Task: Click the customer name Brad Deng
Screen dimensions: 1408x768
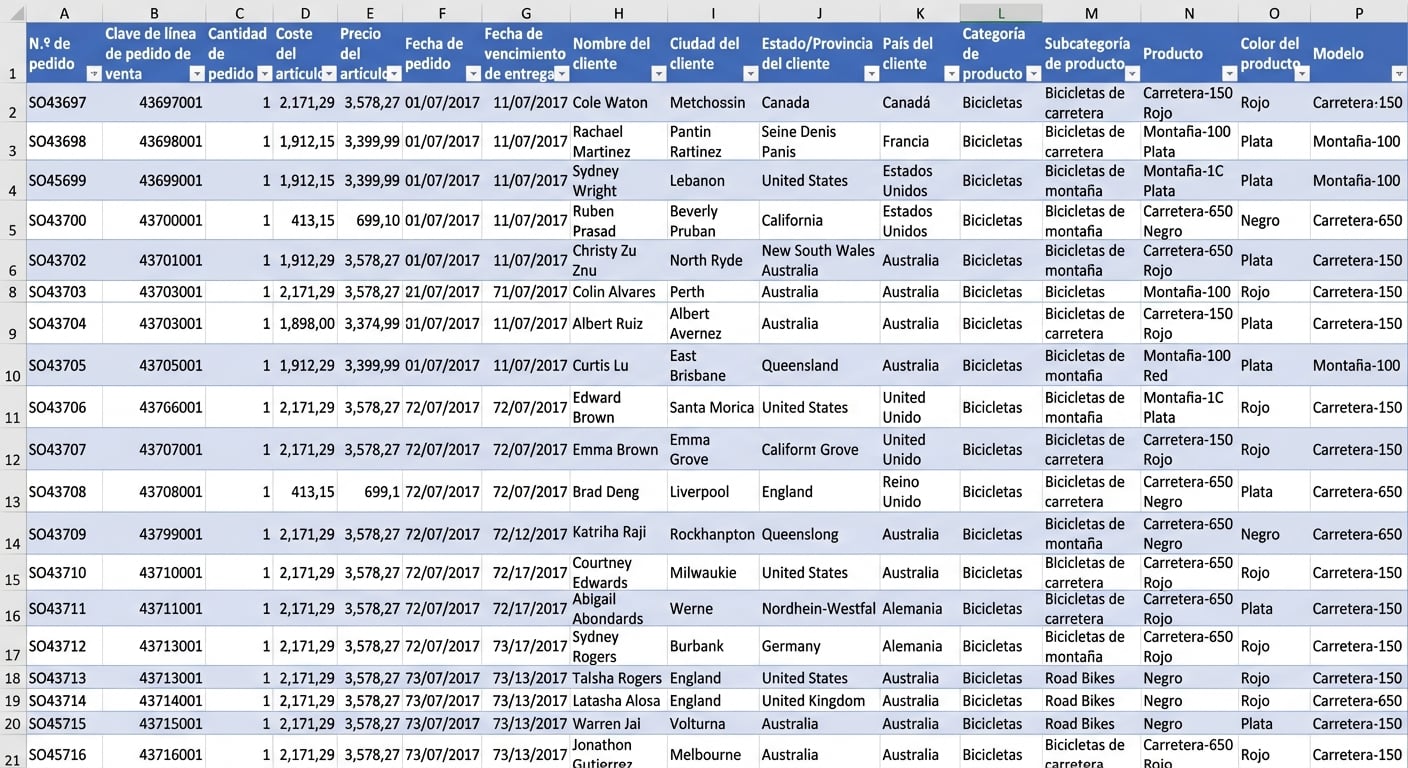Action: (x=618, y=491)
